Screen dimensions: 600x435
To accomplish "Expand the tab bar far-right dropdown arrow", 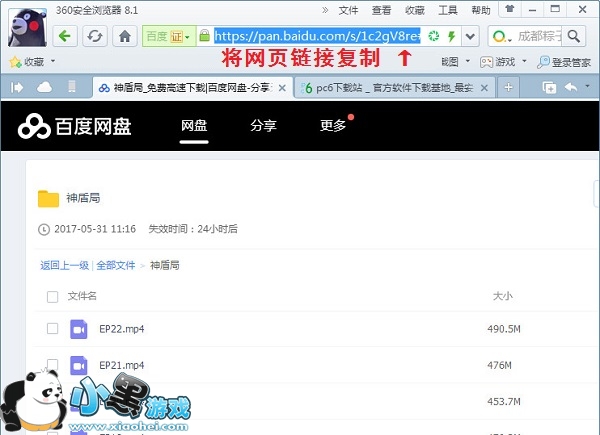I will [x=587, y=86].
